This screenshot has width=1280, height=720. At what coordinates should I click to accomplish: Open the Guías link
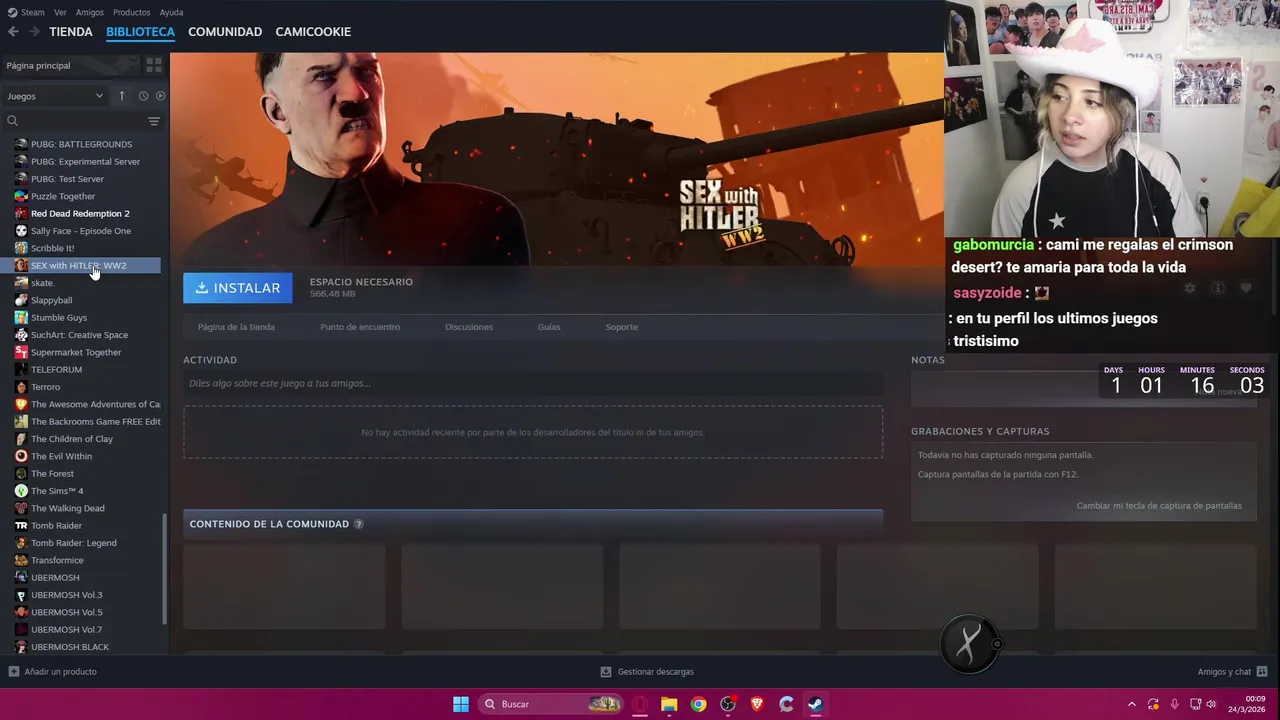549,327
